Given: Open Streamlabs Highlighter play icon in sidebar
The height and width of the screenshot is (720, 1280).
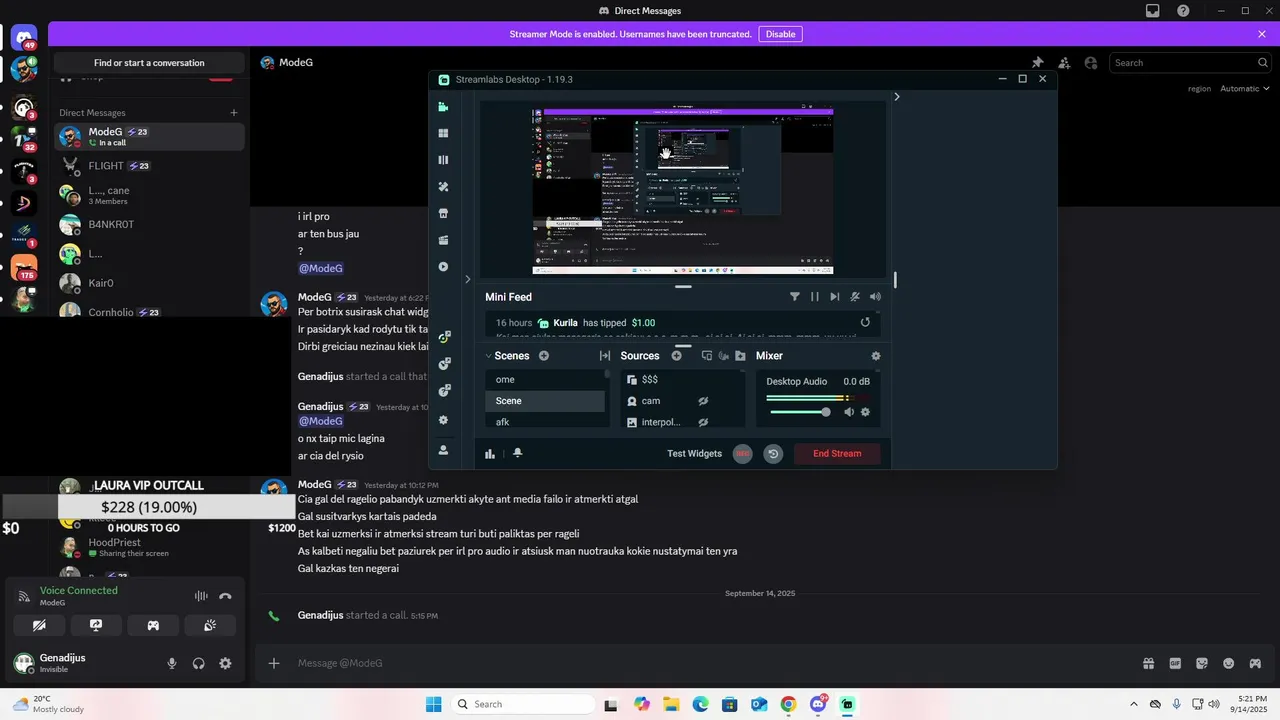Looking at the screenshot, I should click(443, 267).
